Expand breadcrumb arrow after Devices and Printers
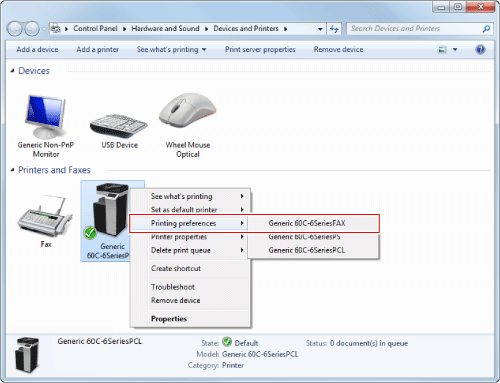 (285, 29)
